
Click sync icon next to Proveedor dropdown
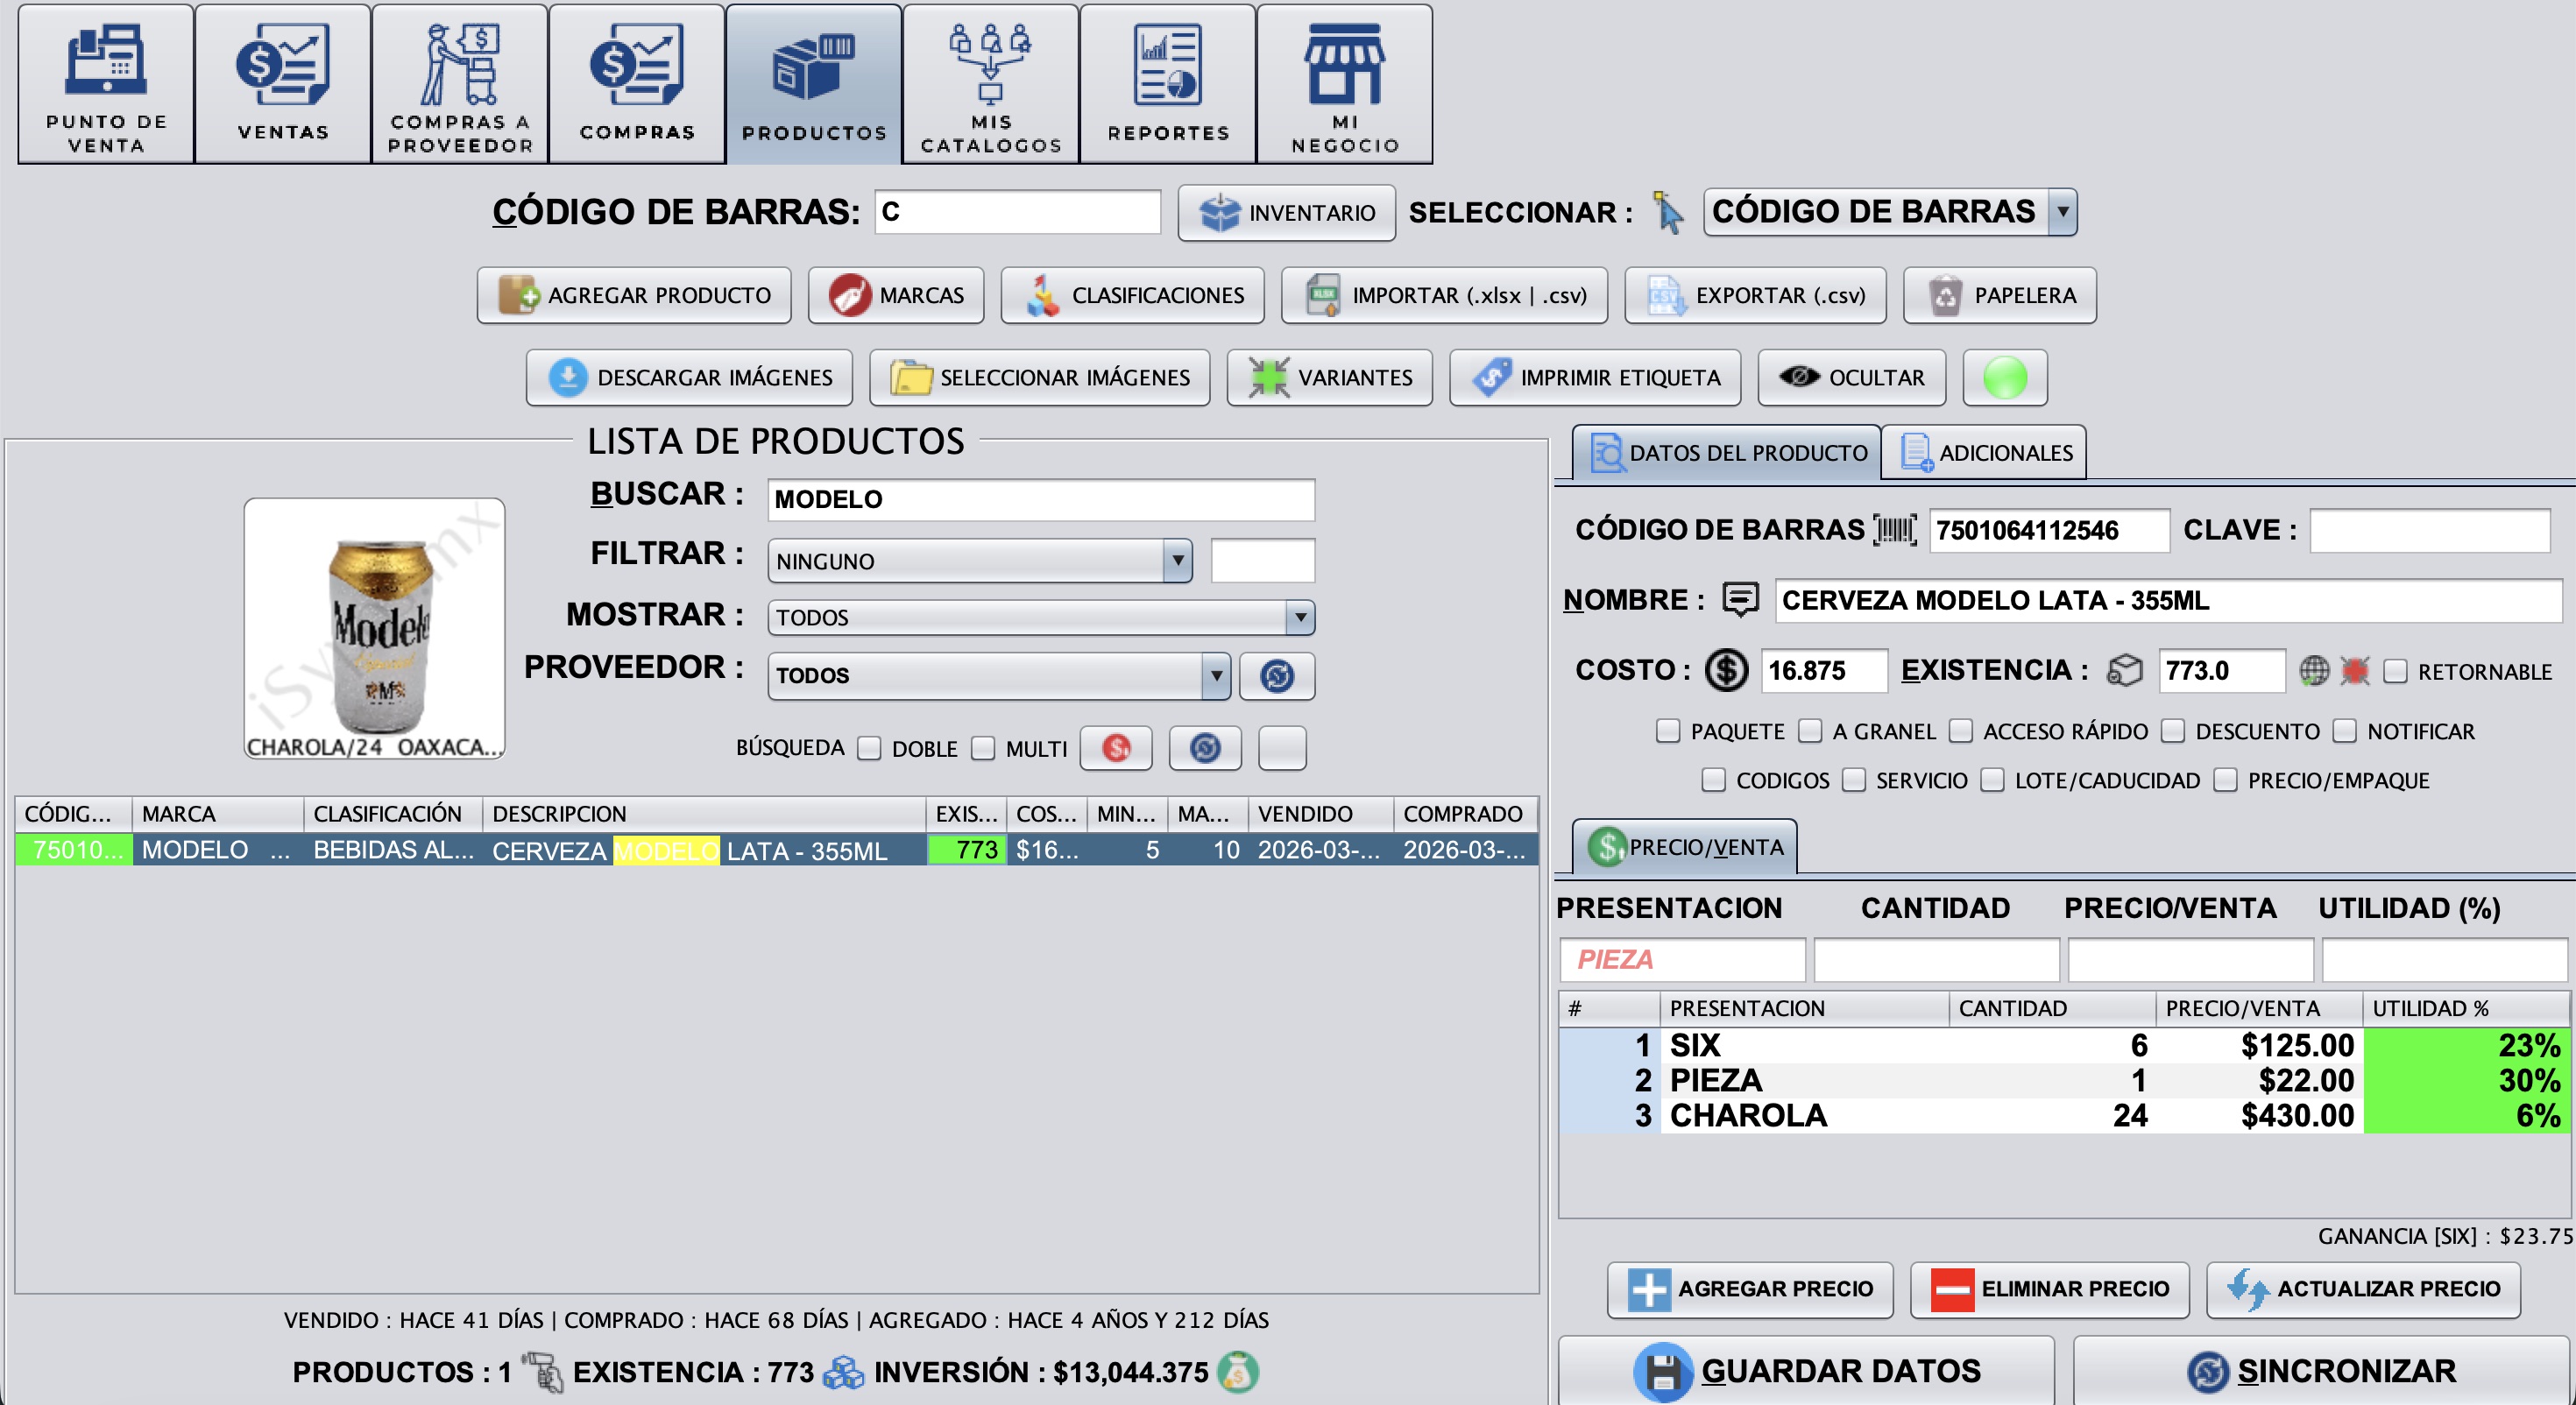click(1276, 676)
